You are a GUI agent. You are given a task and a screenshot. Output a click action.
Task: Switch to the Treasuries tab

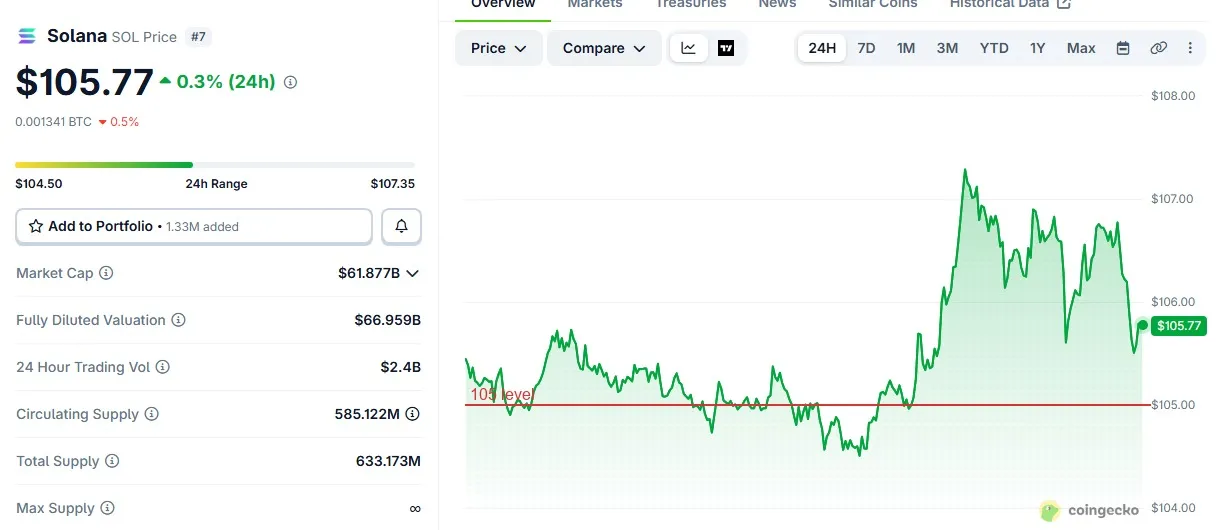tap(690, 5)
